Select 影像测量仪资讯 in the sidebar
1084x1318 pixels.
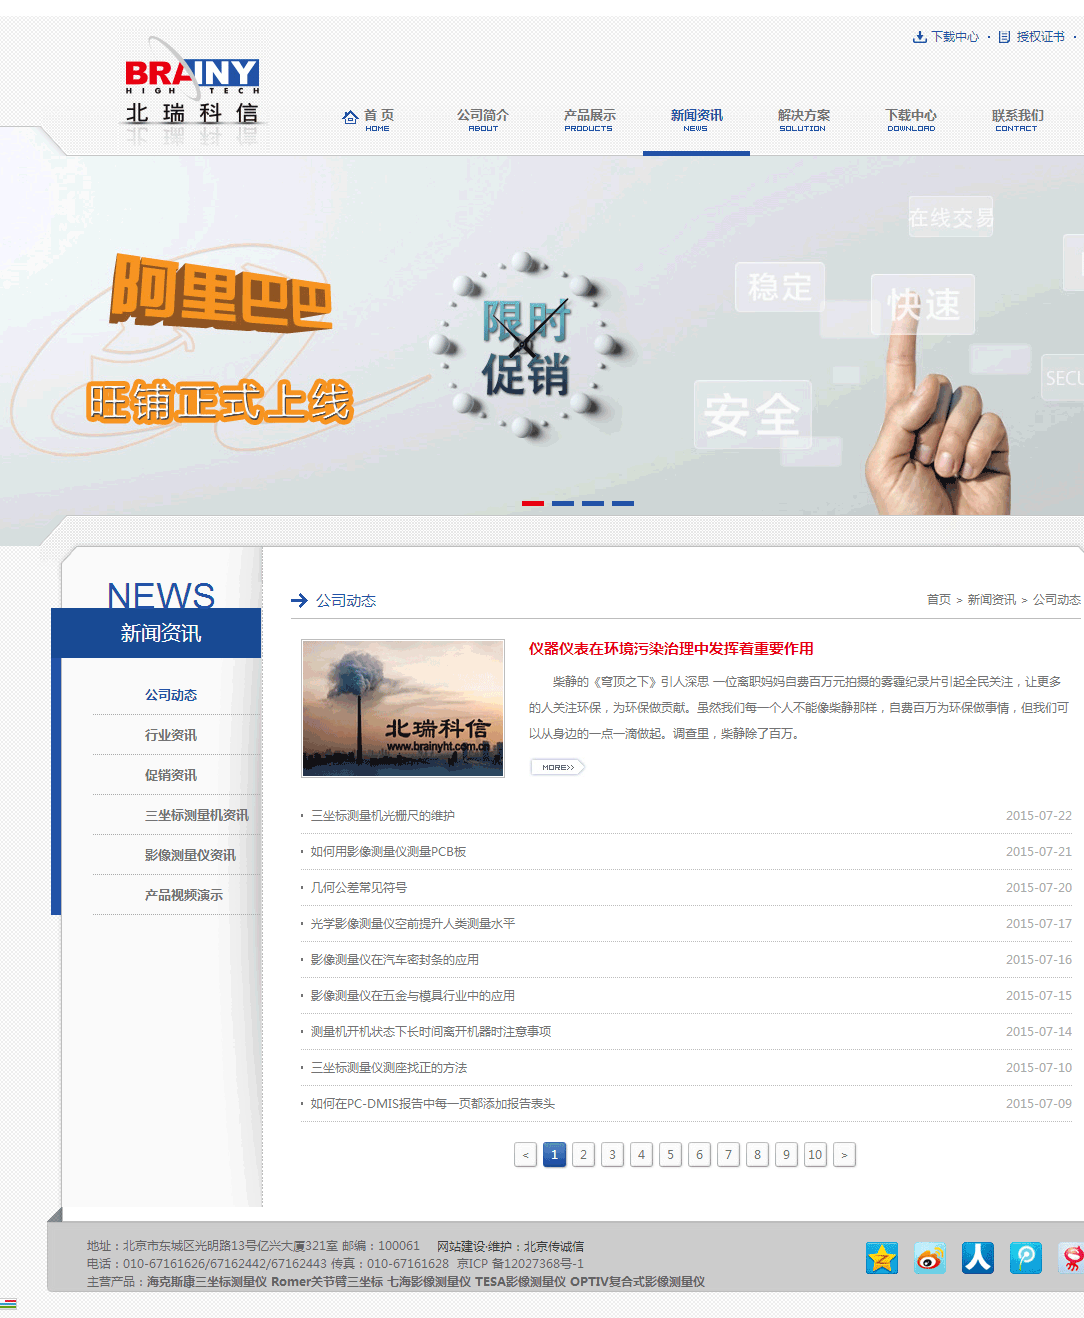[x=190, y=855]
